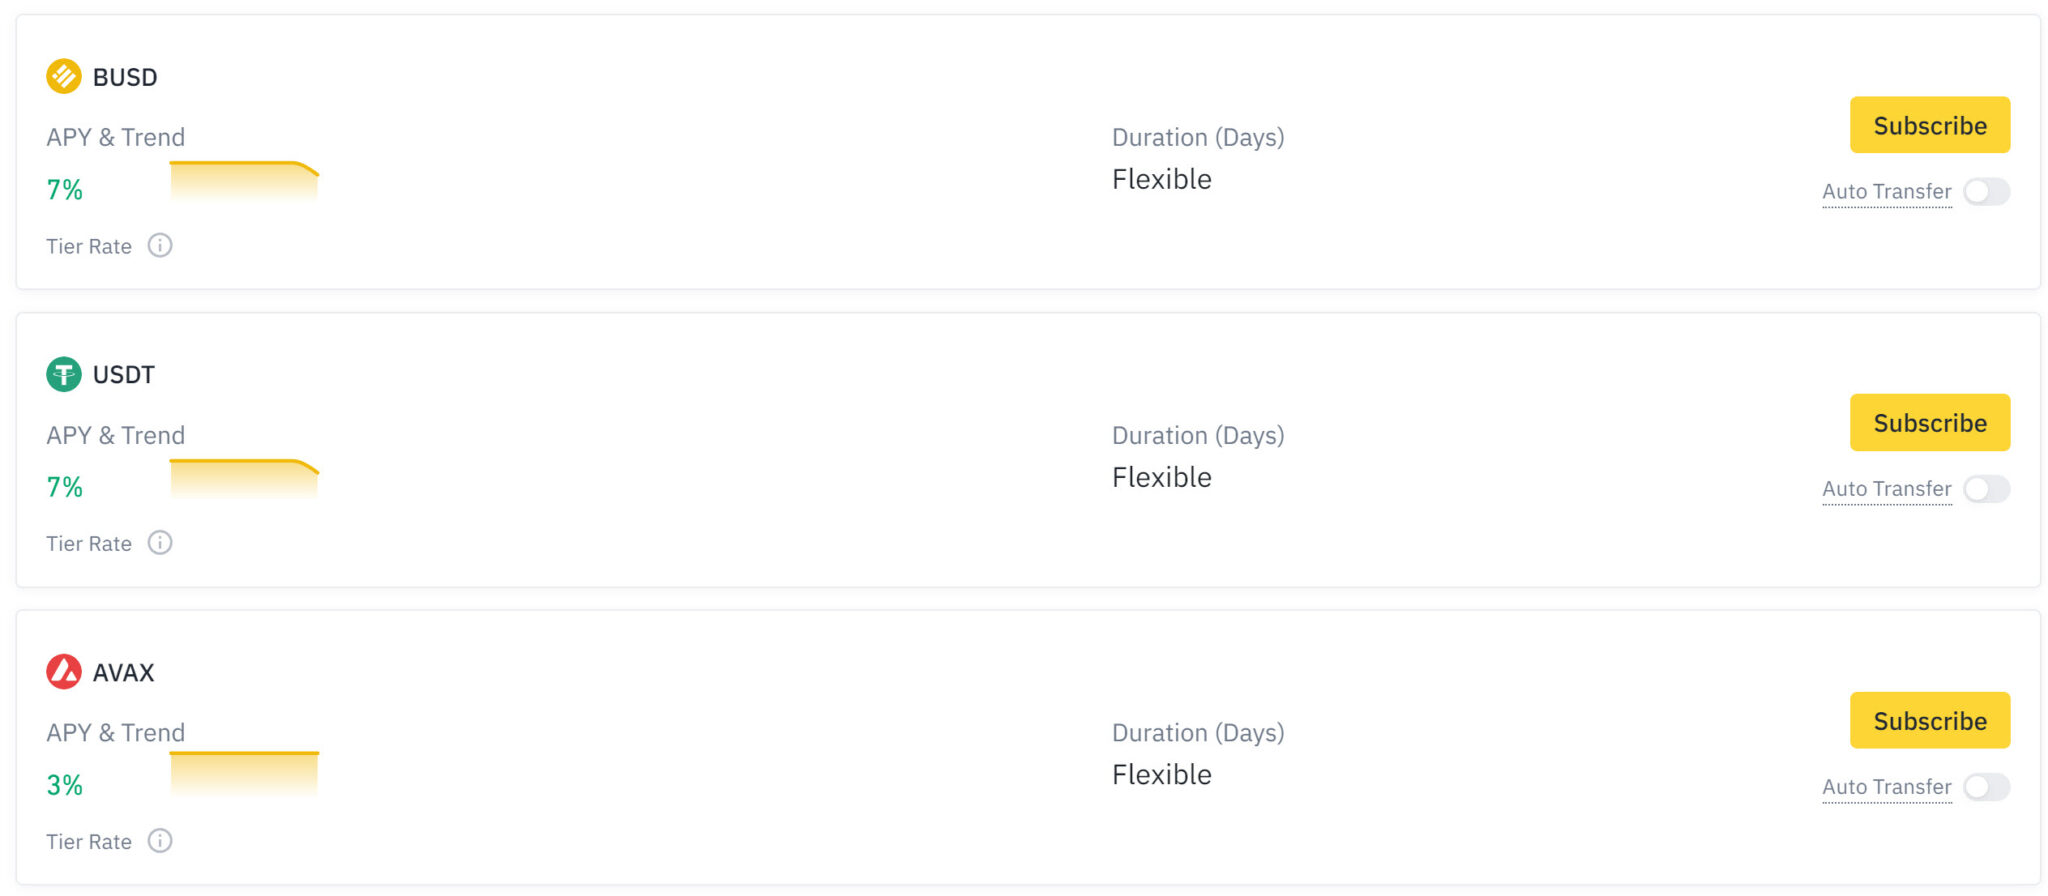Image resolution: width=2048 pixels, height=896 pixels.
Task: Click the AVAX Avalanche coin icon
Action: (x=64, y=672)
